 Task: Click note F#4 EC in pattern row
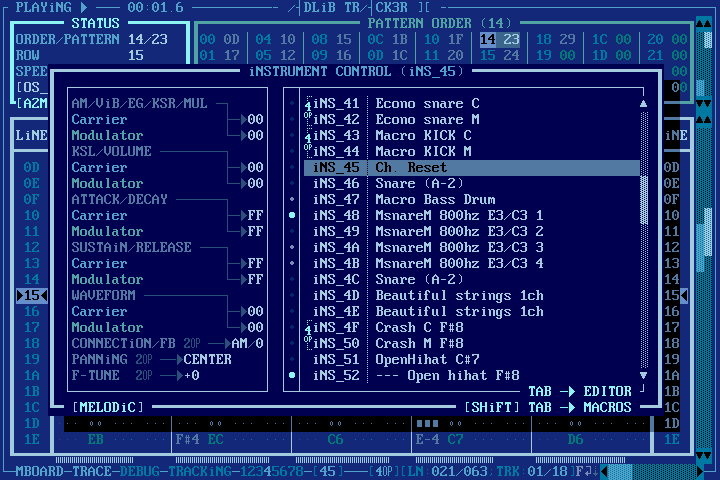pyautogui.click(x=200, y=440)
